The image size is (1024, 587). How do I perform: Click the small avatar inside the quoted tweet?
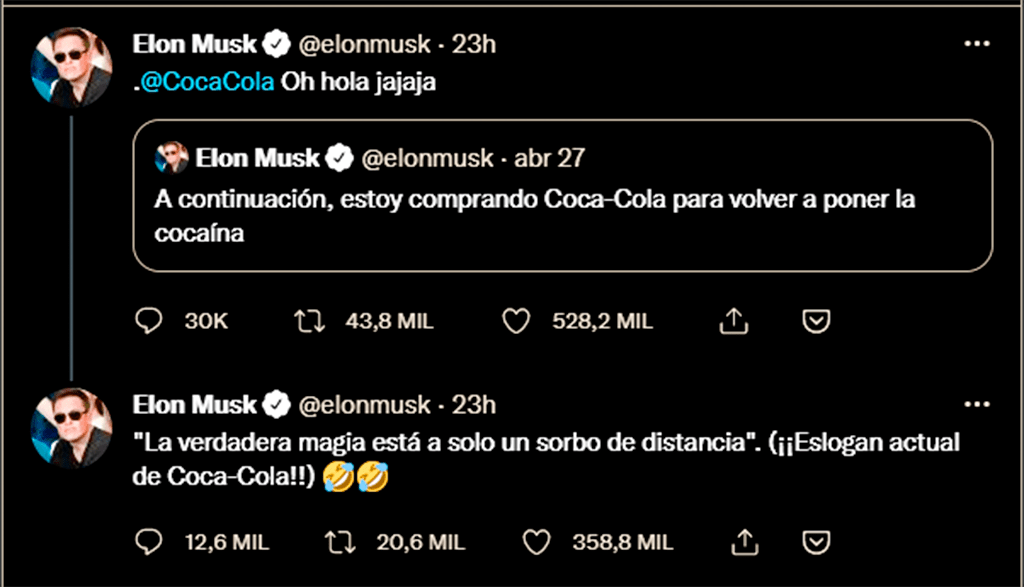[x=171, y=158]
